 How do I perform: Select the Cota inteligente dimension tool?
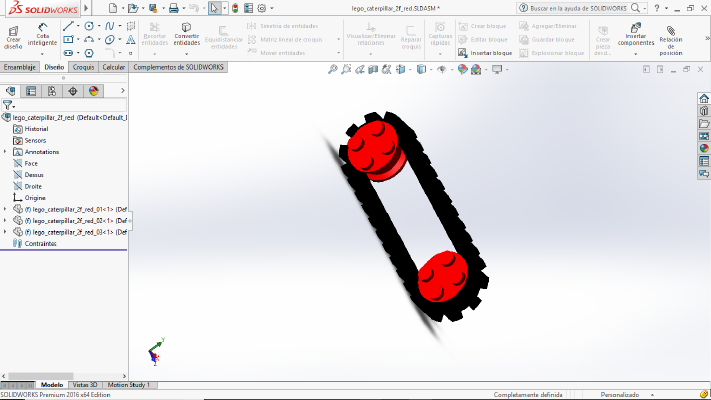coord(42,35)
